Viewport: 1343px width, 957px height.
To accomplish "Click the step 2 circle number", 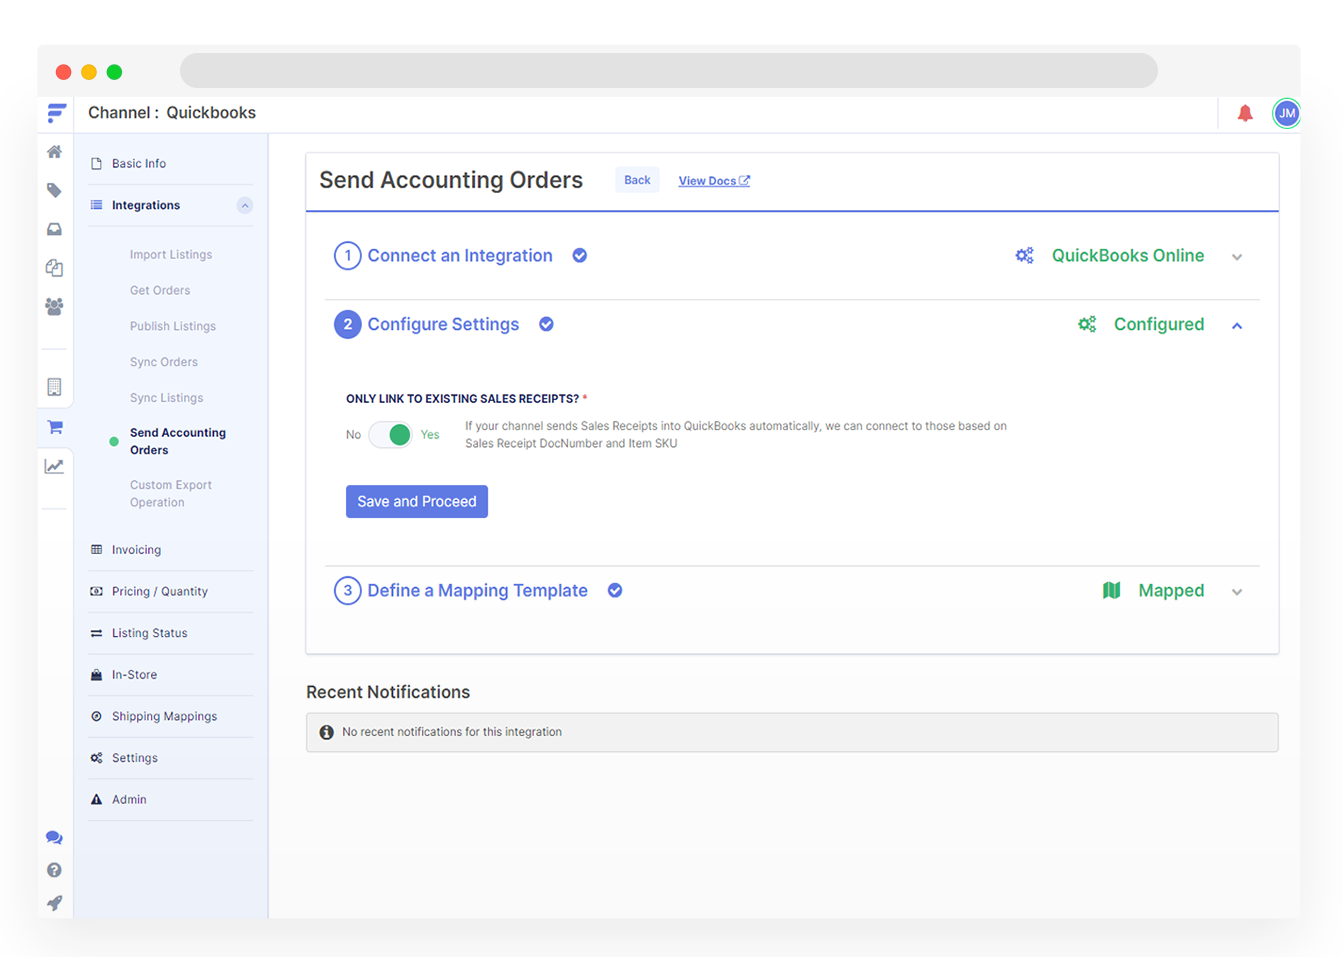I will tap(347, 324).
